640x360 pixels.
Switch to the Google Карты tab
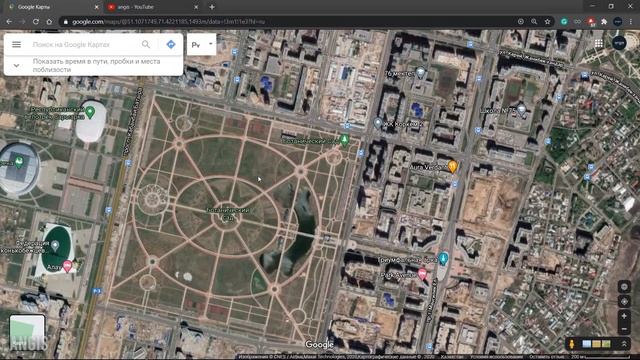pos(53,7)
